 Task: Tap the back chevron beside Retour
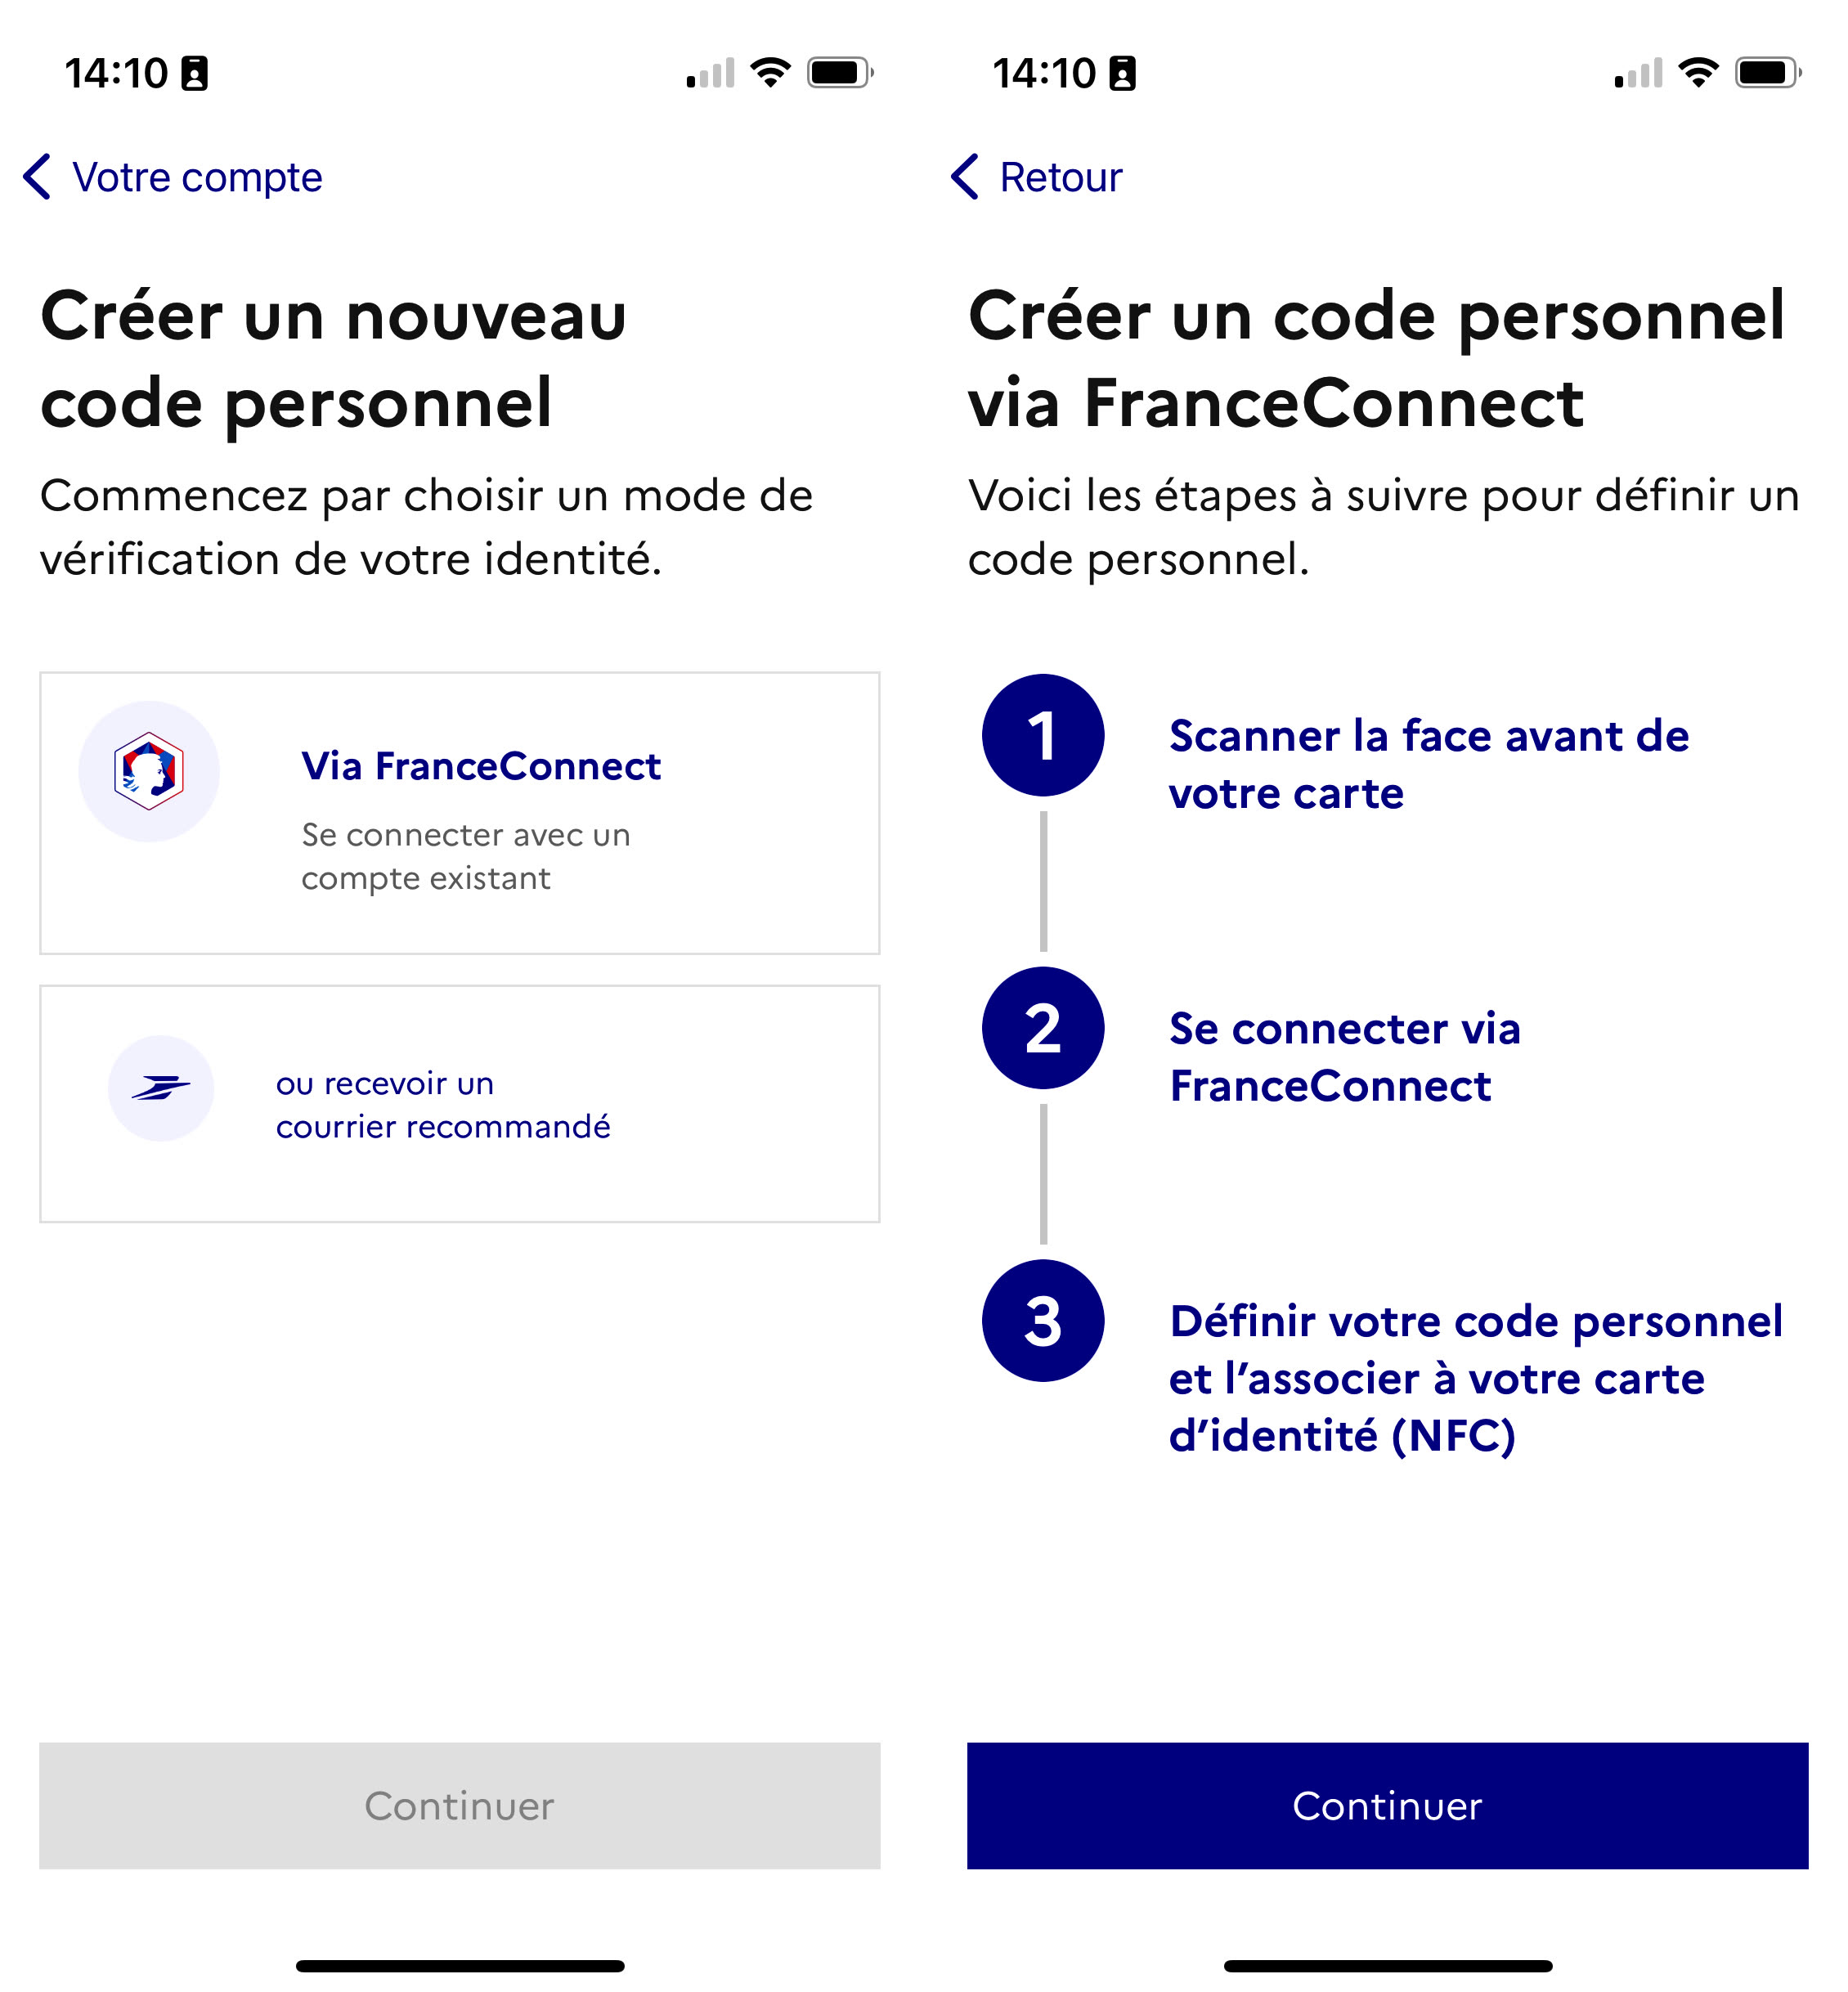[x=964, y=177]
